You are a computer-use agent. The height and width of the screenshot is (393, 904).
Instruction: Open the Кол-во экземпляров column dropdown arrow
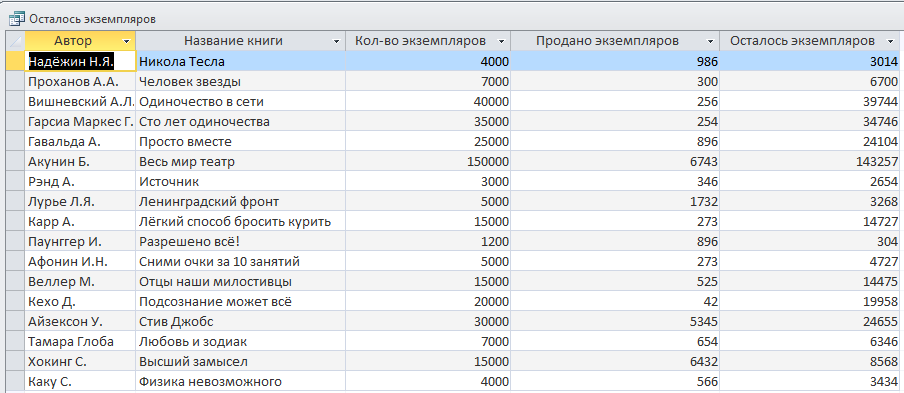(501, 41)
